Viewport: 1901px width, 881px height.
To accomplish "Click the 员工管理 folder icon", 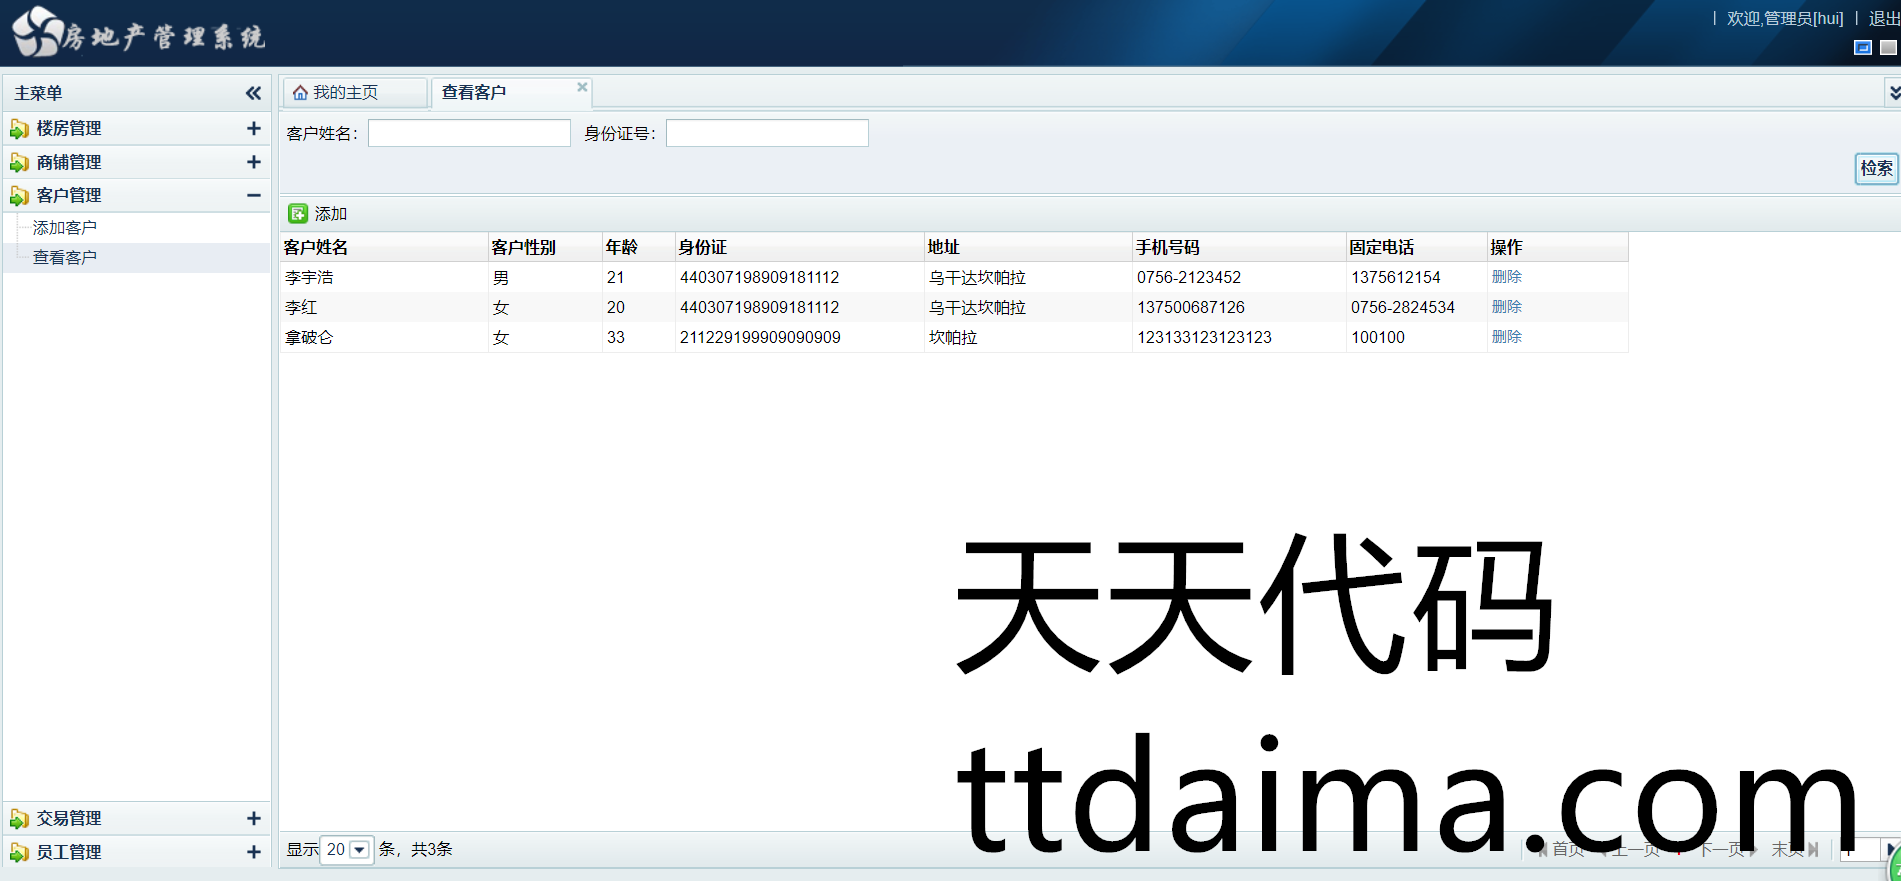I will (x=19, y=853).
